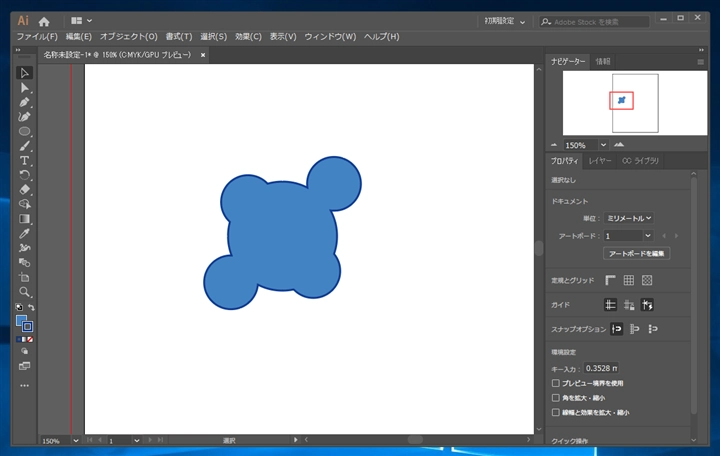Select the Rotate tool
Screen dimensions: 720x456
[x=24, y=175]
